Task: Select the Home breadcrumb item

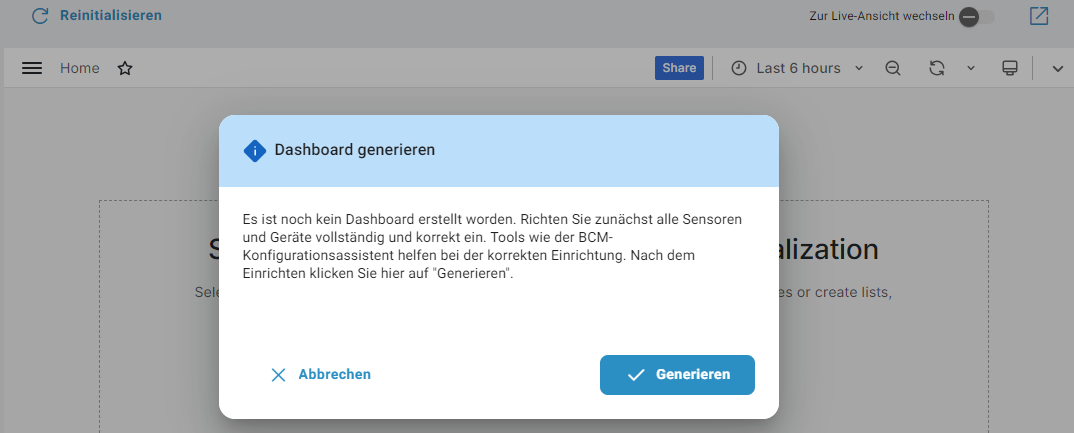Action: (79, 68)
